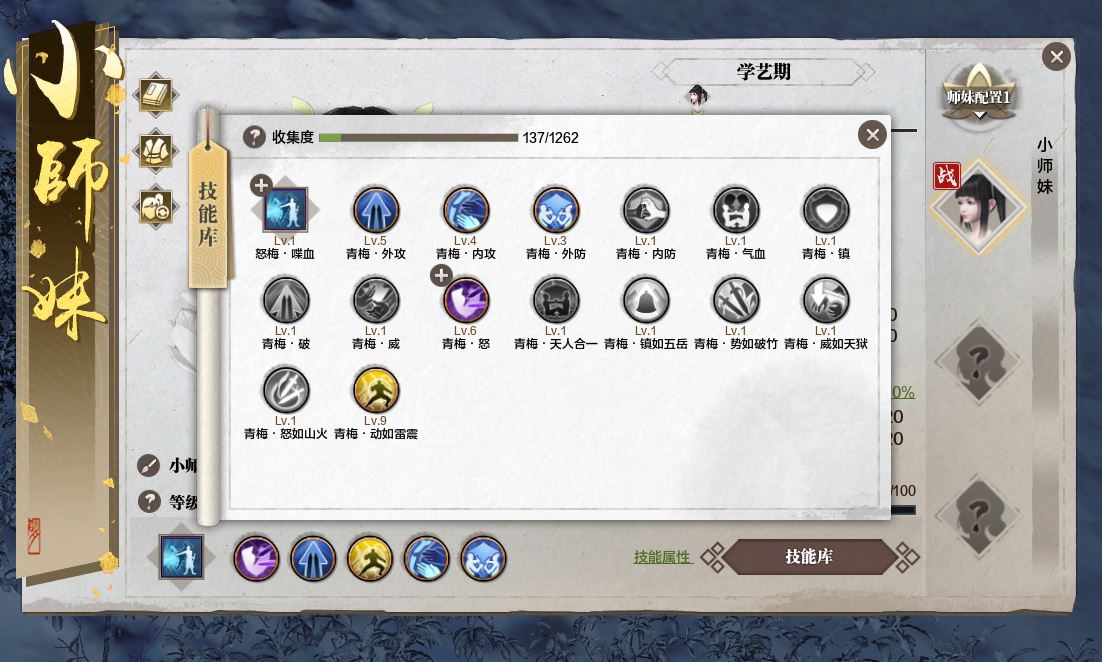Viewport: 1102px width, 662px height.
Task: Select the 青梅·天人合一 skill icon
Action: pos(555,299)
